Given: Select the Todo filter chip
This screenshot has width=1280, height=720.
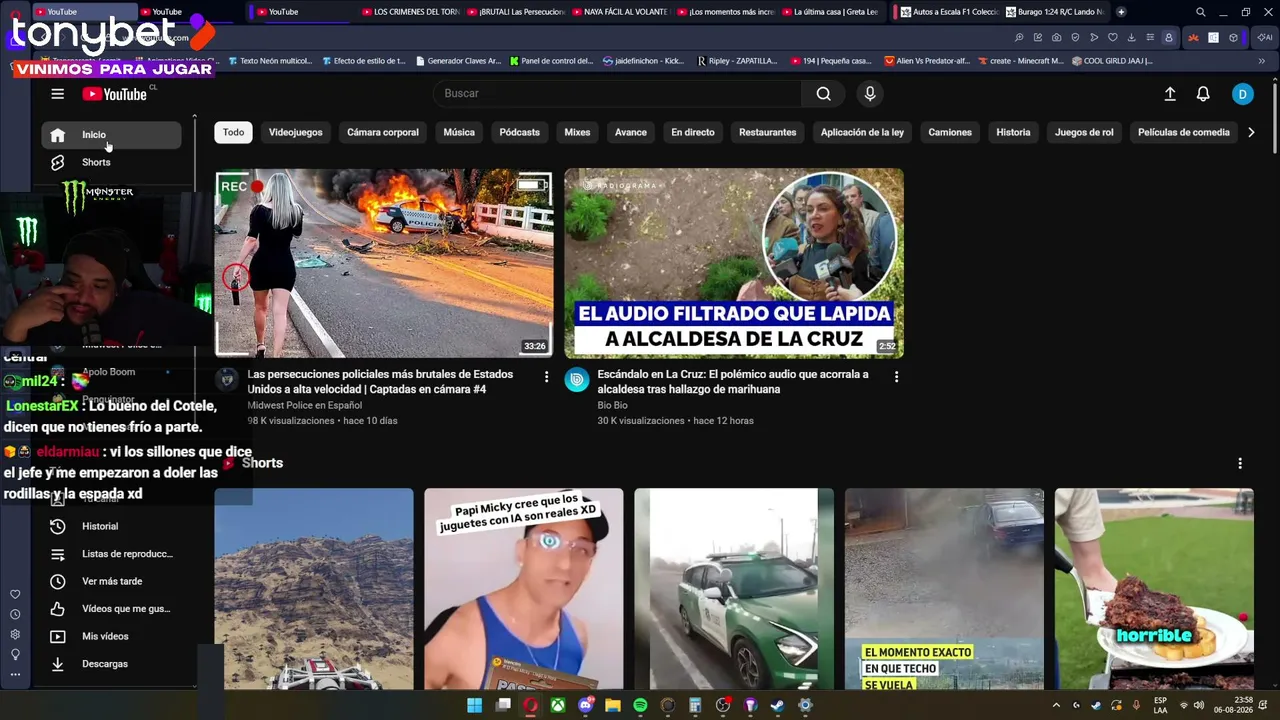Looking at the screenshot, I should pyautogui.click(x=233, y=132).
